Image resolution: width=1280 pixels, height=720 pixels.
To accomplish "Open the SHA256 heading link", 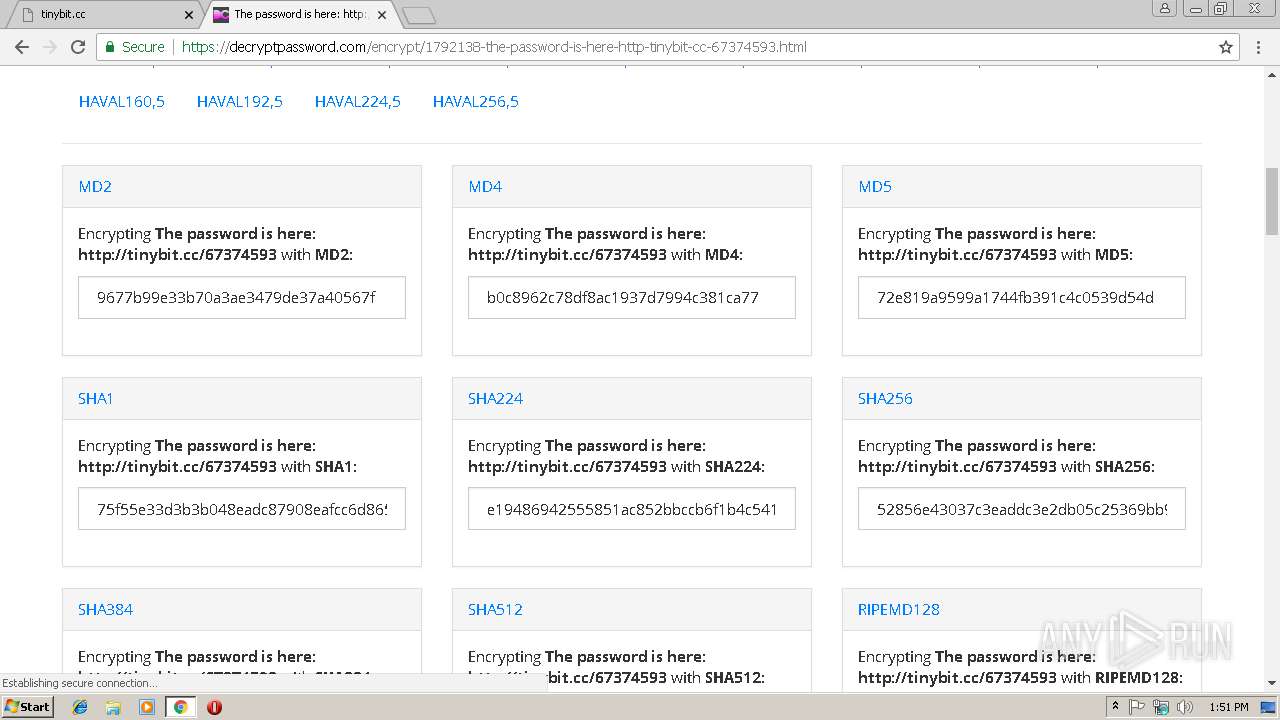I will pyautogui.click(x=885, y=398).
